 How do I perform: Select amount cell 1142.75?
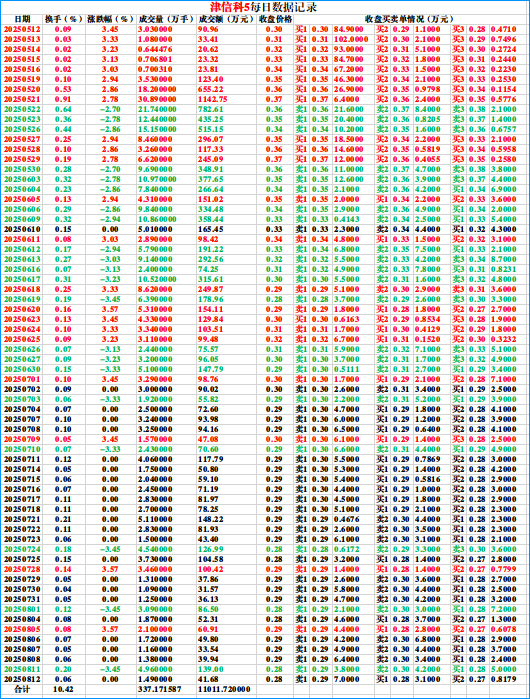213,99
